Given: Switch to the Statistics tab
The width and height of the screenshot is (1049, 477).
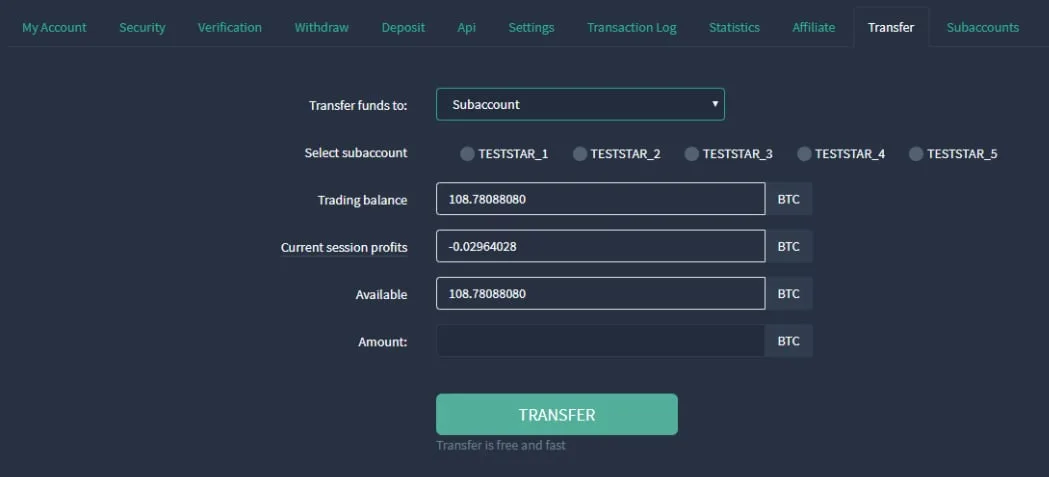Looking at the screenshot, I should point(734,27).
